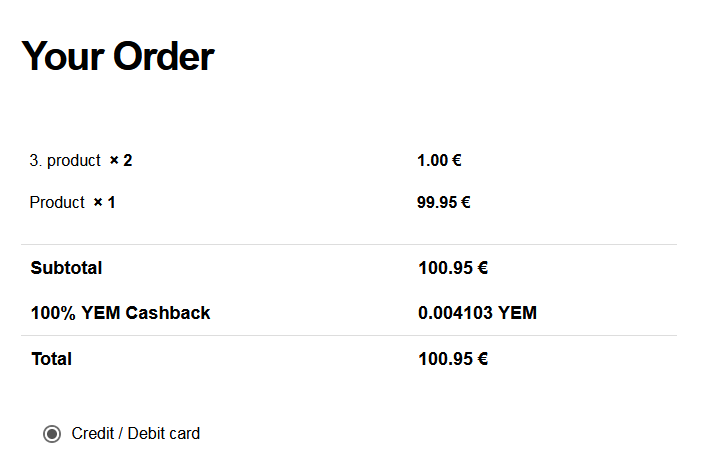This screenshot has height=454, width=706.
Task: Click the word Order in the heading
Action: (164, 56)
